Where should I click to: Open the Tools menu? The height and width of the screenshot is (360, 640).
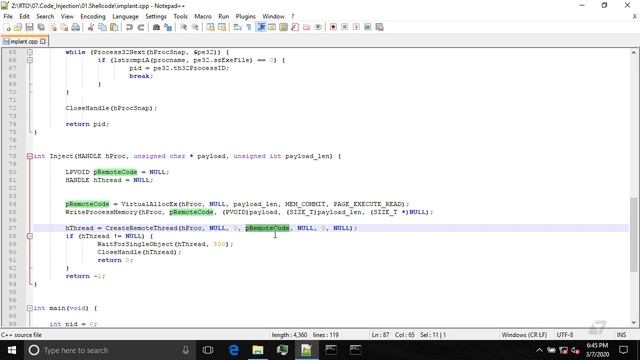pos(180,16)
